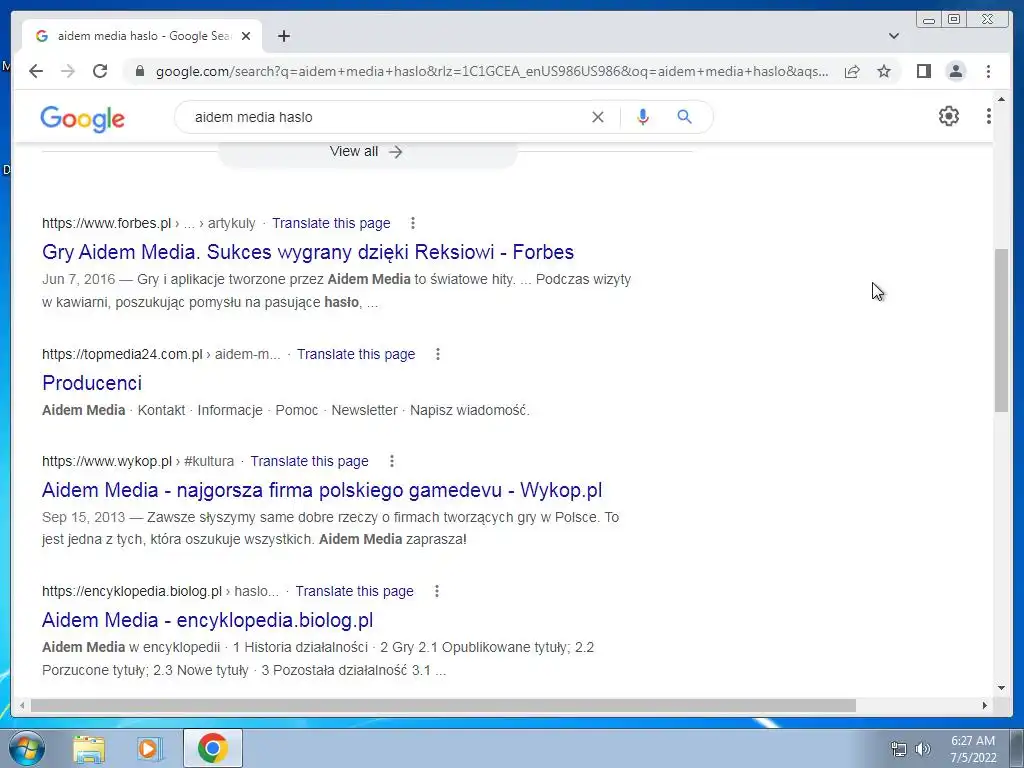The width and height of the screenshot is (1024, 768).
Task: Go back to the previous page
Action: pos(36,71)
